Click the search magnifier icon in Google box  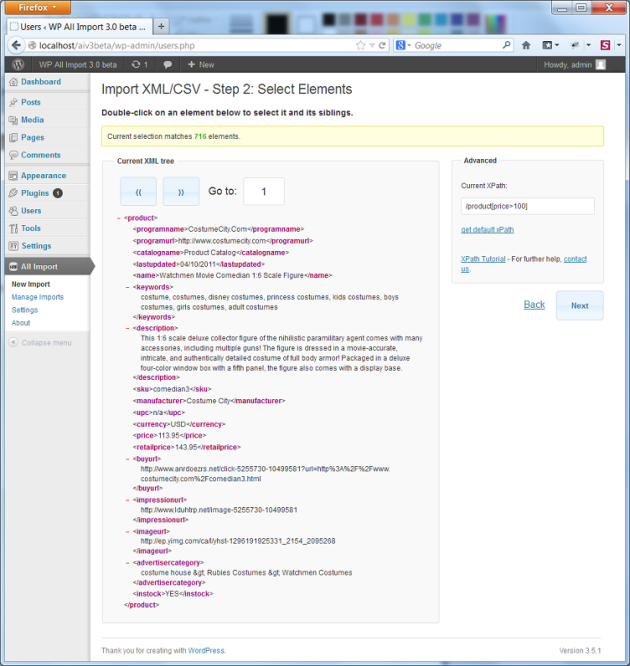pos(506,45)
